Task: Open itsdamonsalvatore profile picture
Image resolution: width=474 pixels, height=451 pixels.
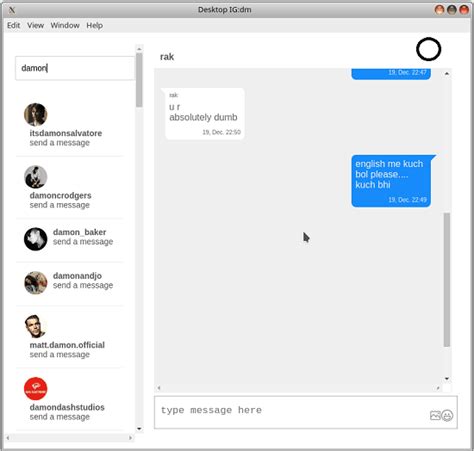Action: point(36,114)
